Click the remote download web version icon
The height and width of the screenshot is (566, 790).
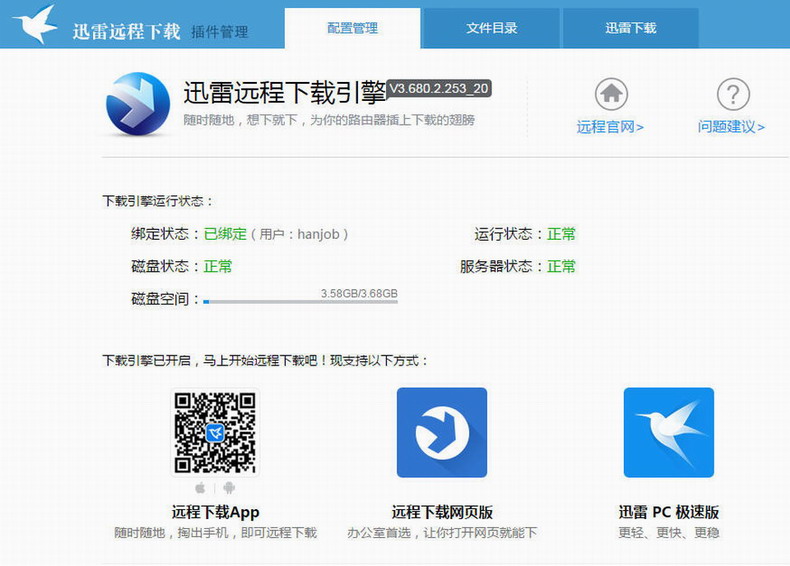[442, 432]
